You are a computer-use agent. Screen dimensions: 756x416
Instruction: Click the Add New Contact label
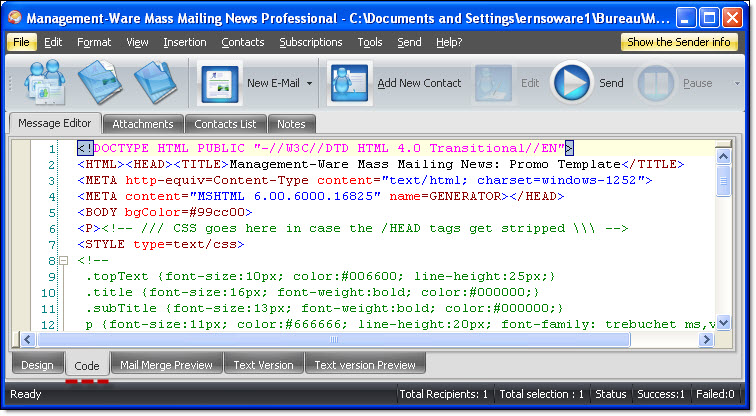[419, 83]
